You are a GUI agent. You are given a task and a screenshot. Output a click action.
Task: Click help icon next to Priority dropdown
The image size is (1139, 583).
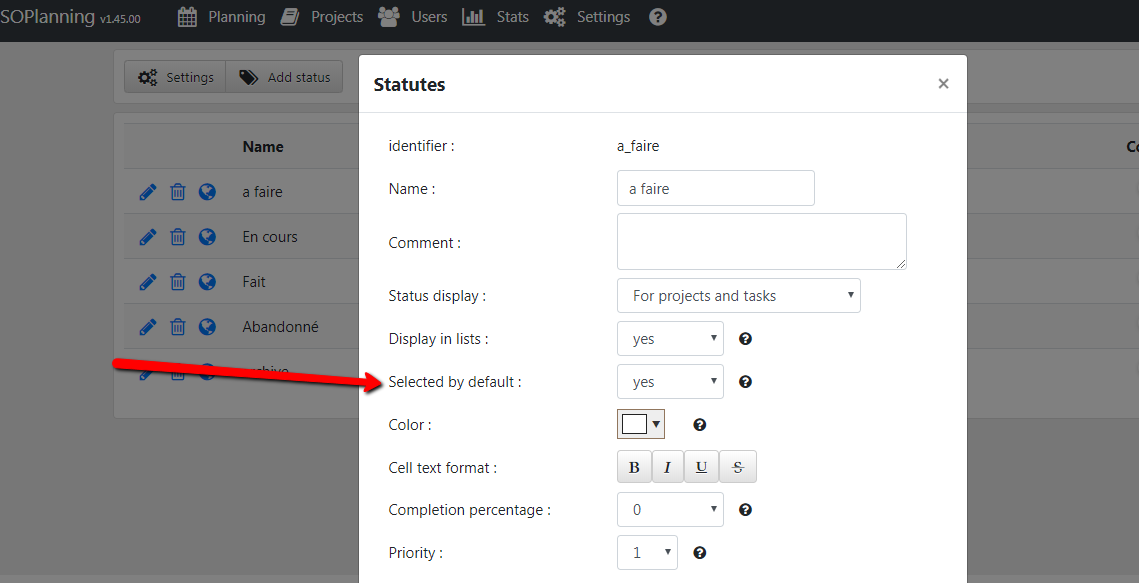pyautogui.click(x=700, y=552)
